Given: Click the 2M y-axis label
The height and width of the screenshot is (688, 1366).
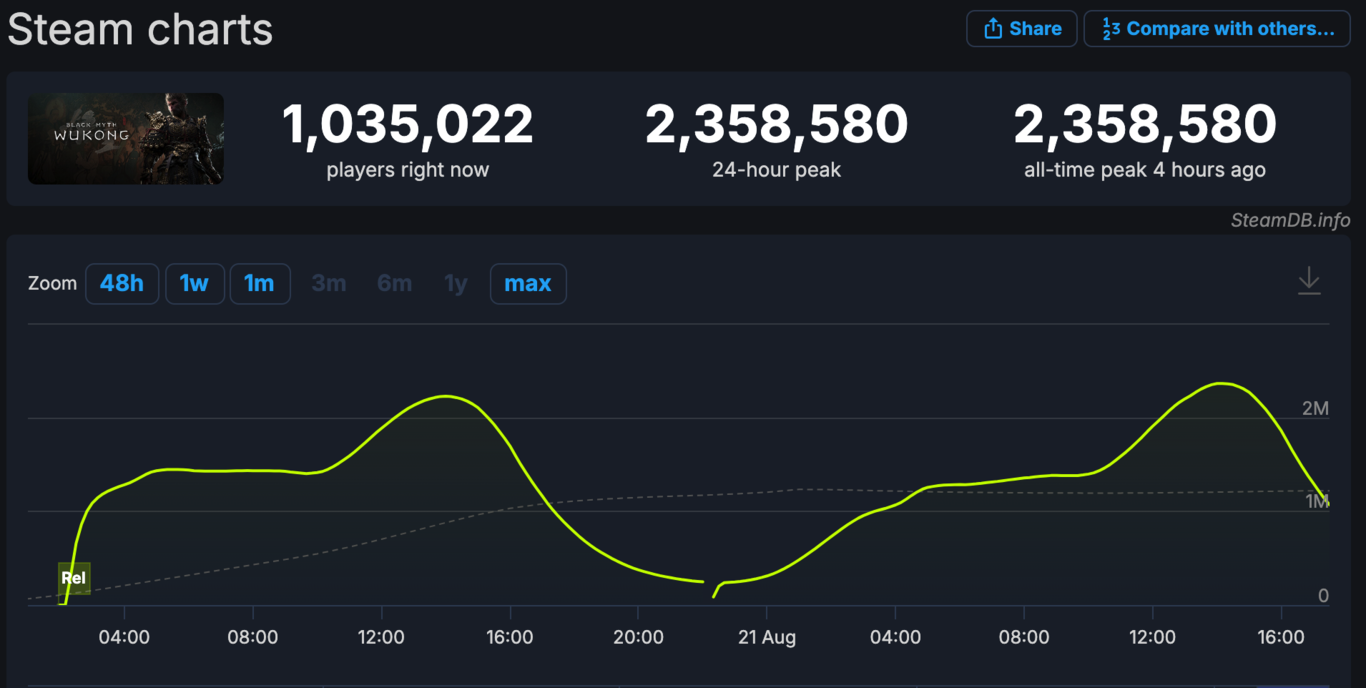Looking at the screenshot, I should coord(1315,408).
